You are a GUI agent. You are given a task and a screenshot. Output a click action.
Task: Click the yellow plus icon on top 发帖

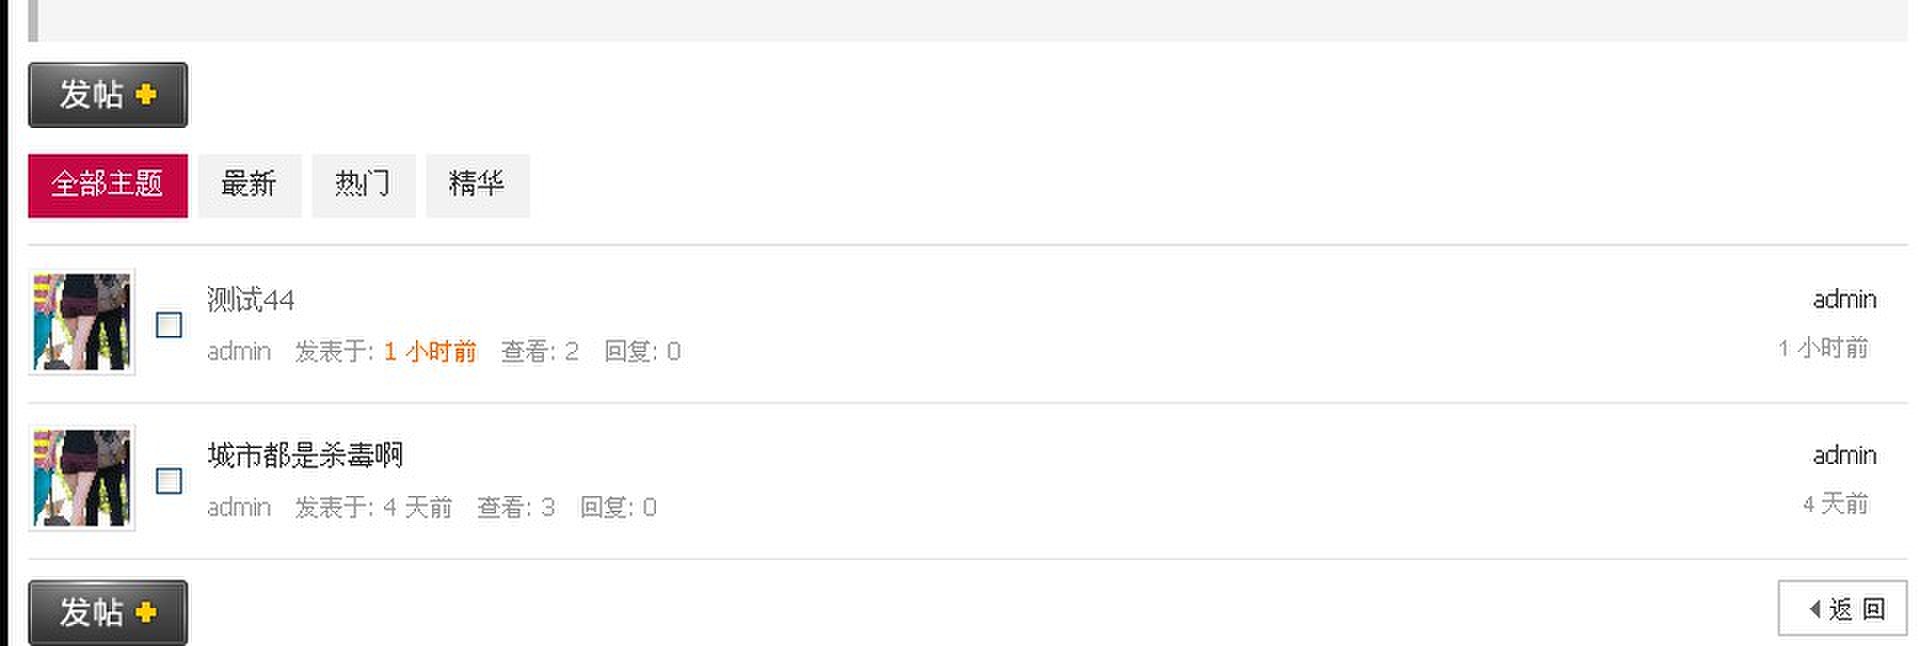click(146, 95)
